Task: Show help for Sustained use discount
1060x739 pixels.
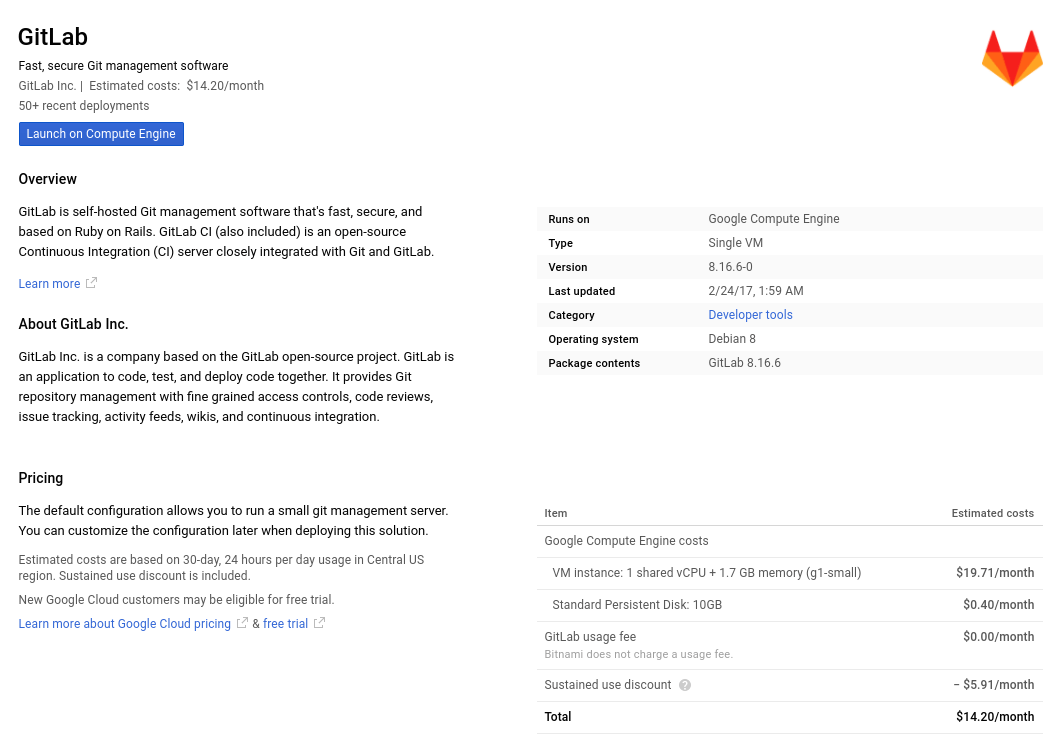Action: point(685,685)
